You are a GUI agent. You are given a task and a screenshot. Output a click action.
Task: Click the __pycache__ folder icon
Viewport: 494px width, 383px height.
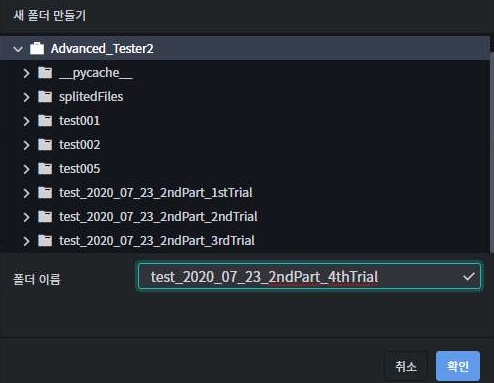tap(45, 73)
